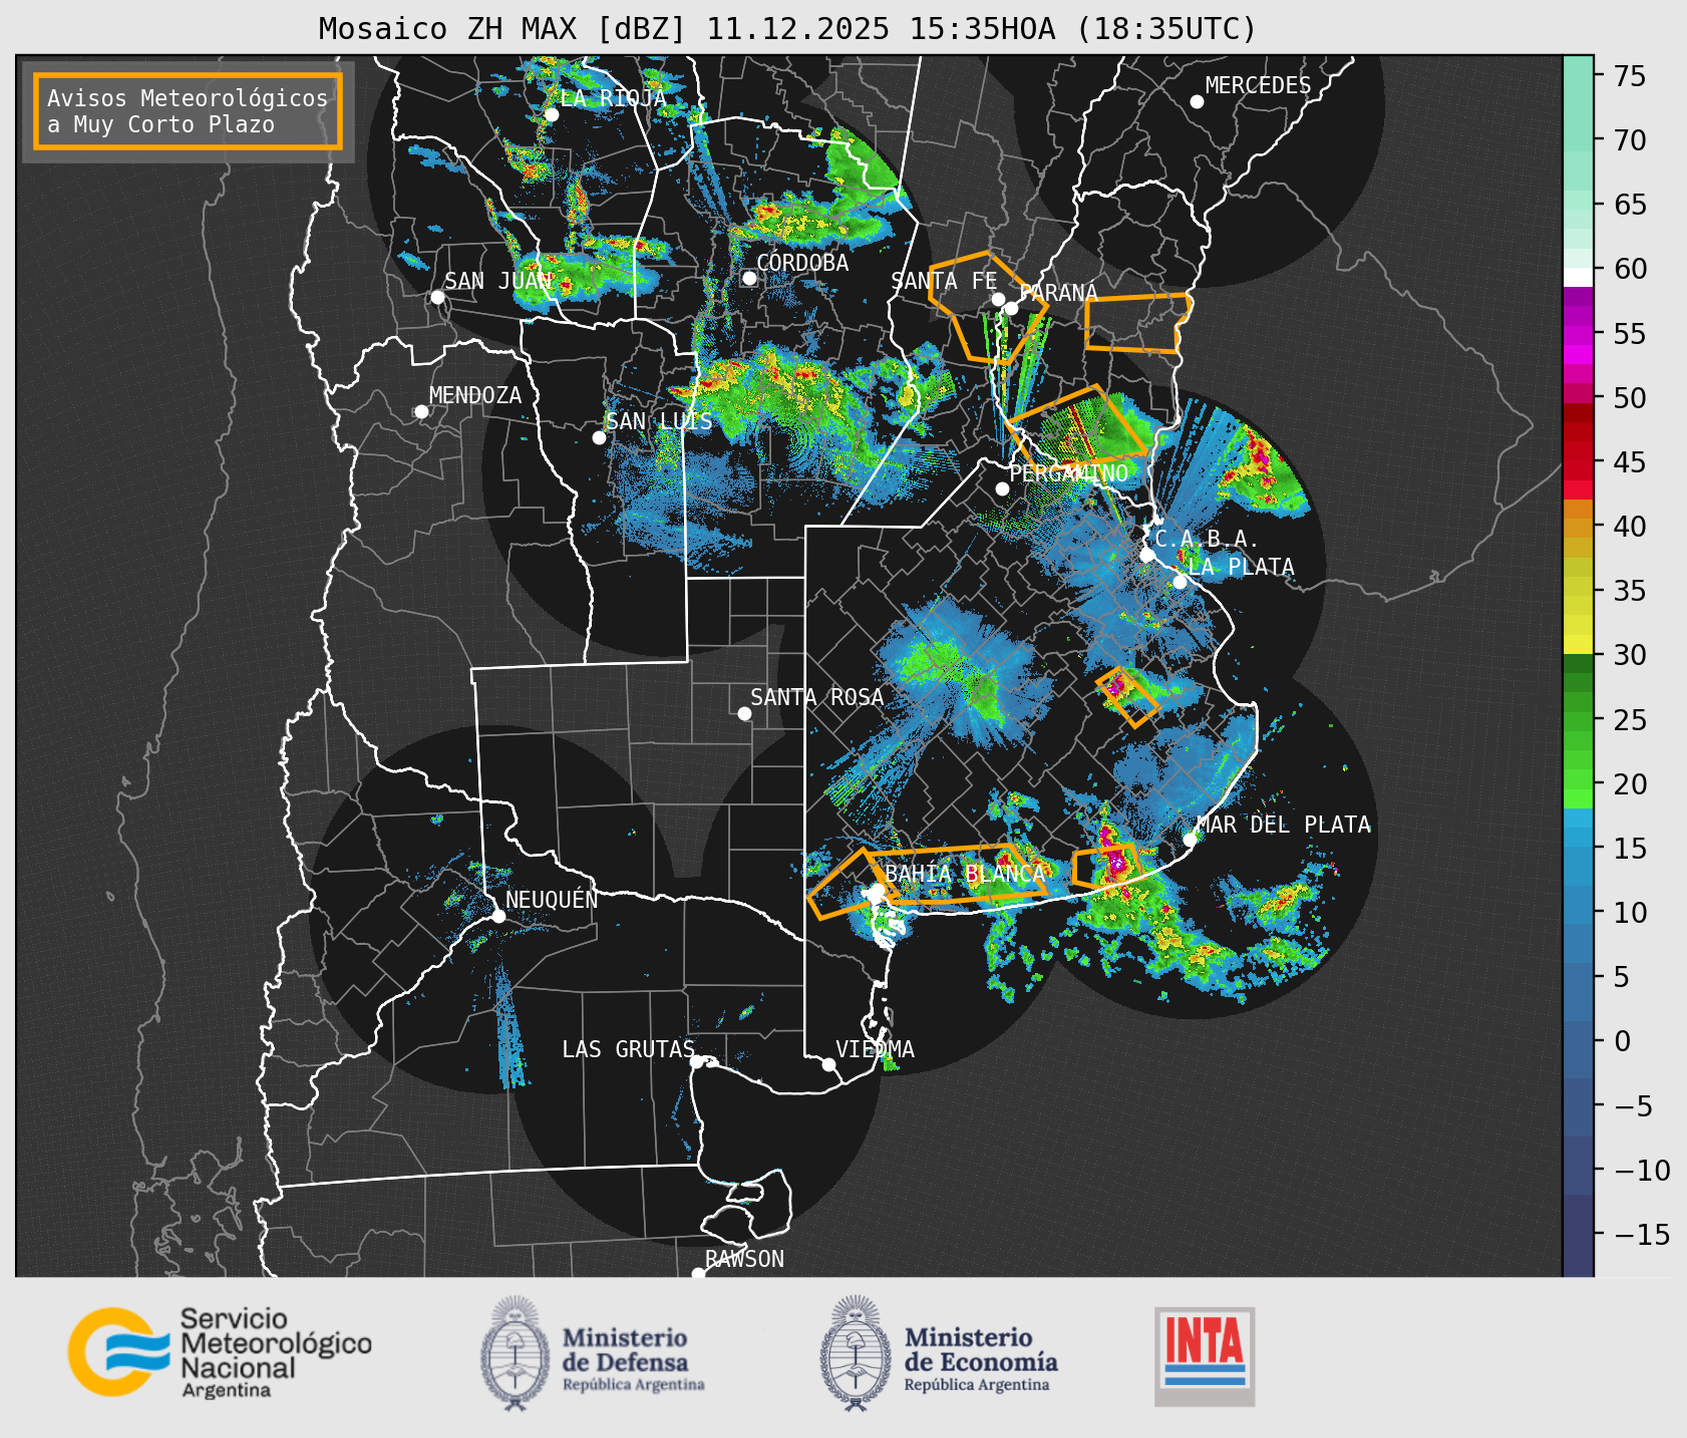Click the SAN LUIS map label
The height and width of the screenshot is (1438, 1687).
tap(659, 421)
